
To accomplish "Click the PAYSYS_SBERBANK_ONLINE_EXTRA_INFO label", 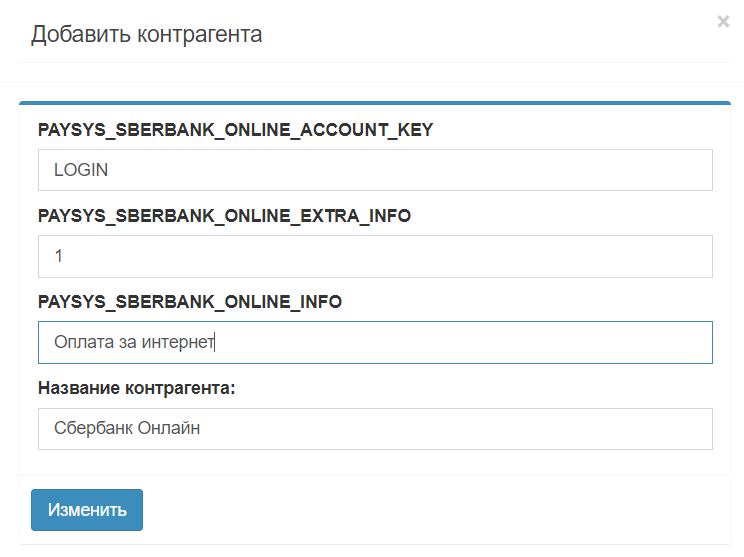I will (x=224, y=216).
